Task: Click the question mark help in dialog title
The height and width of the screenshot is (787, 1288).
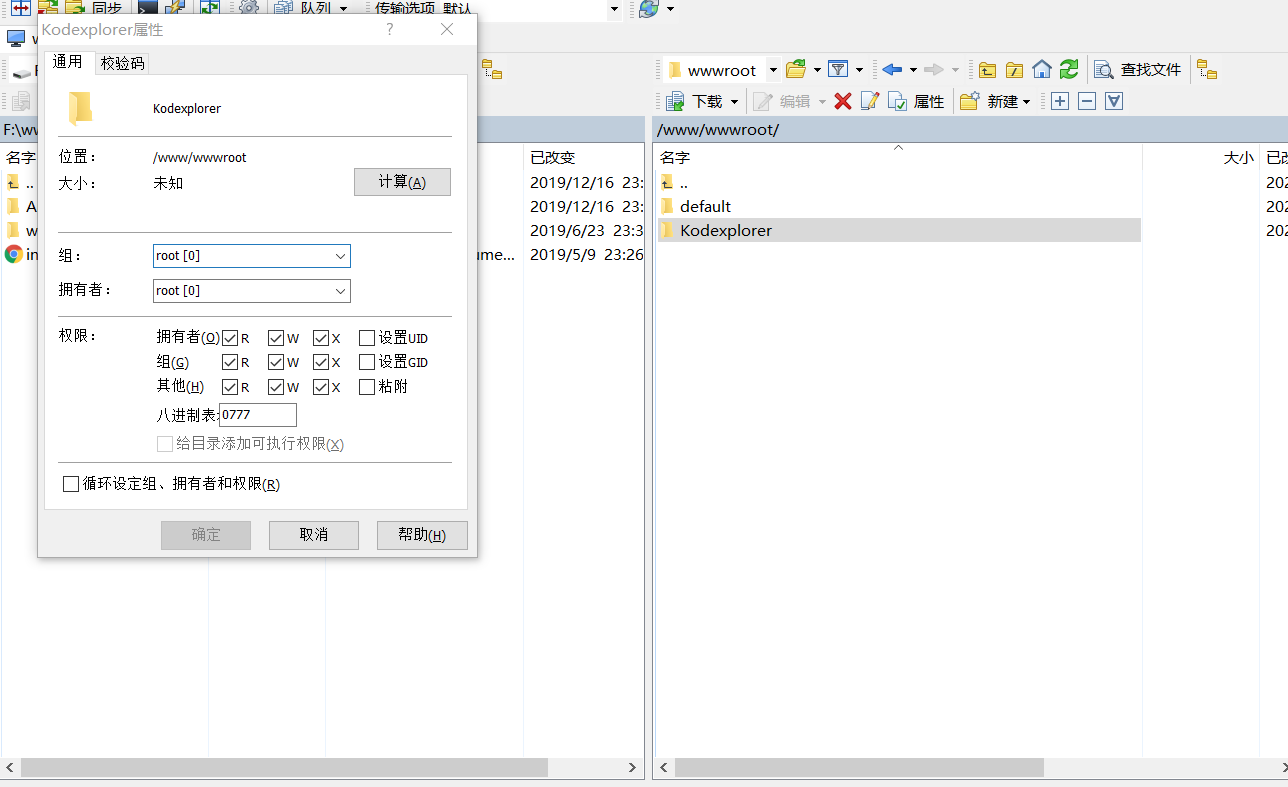Action: (390, 29)
